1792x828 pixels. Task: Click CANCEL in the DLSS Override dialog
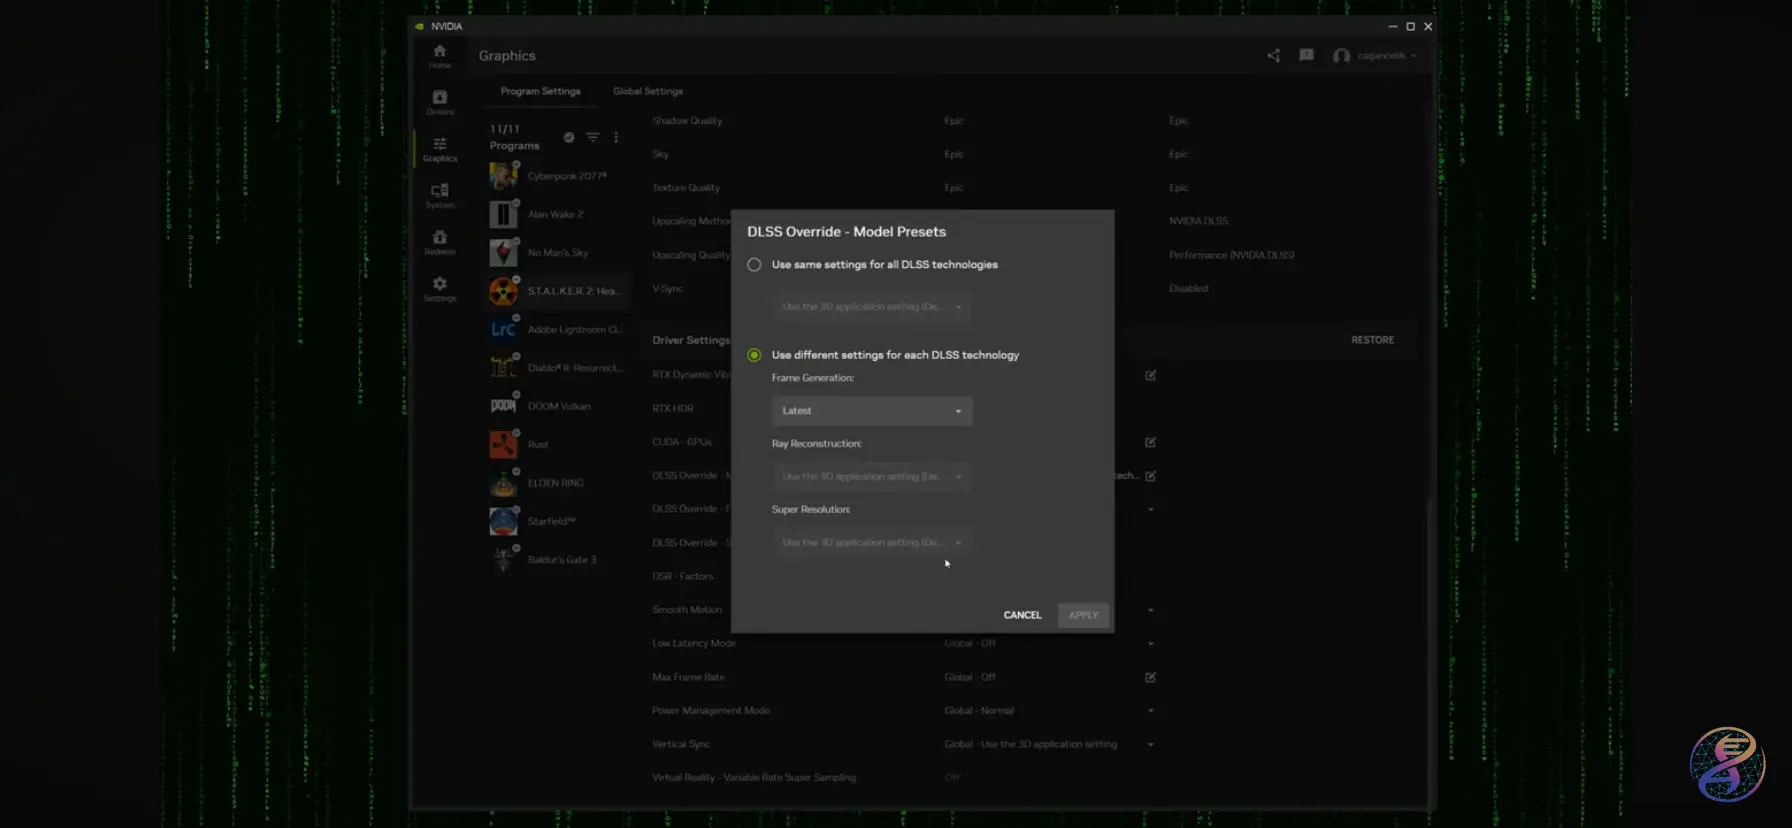click(x=1022, y=615)
